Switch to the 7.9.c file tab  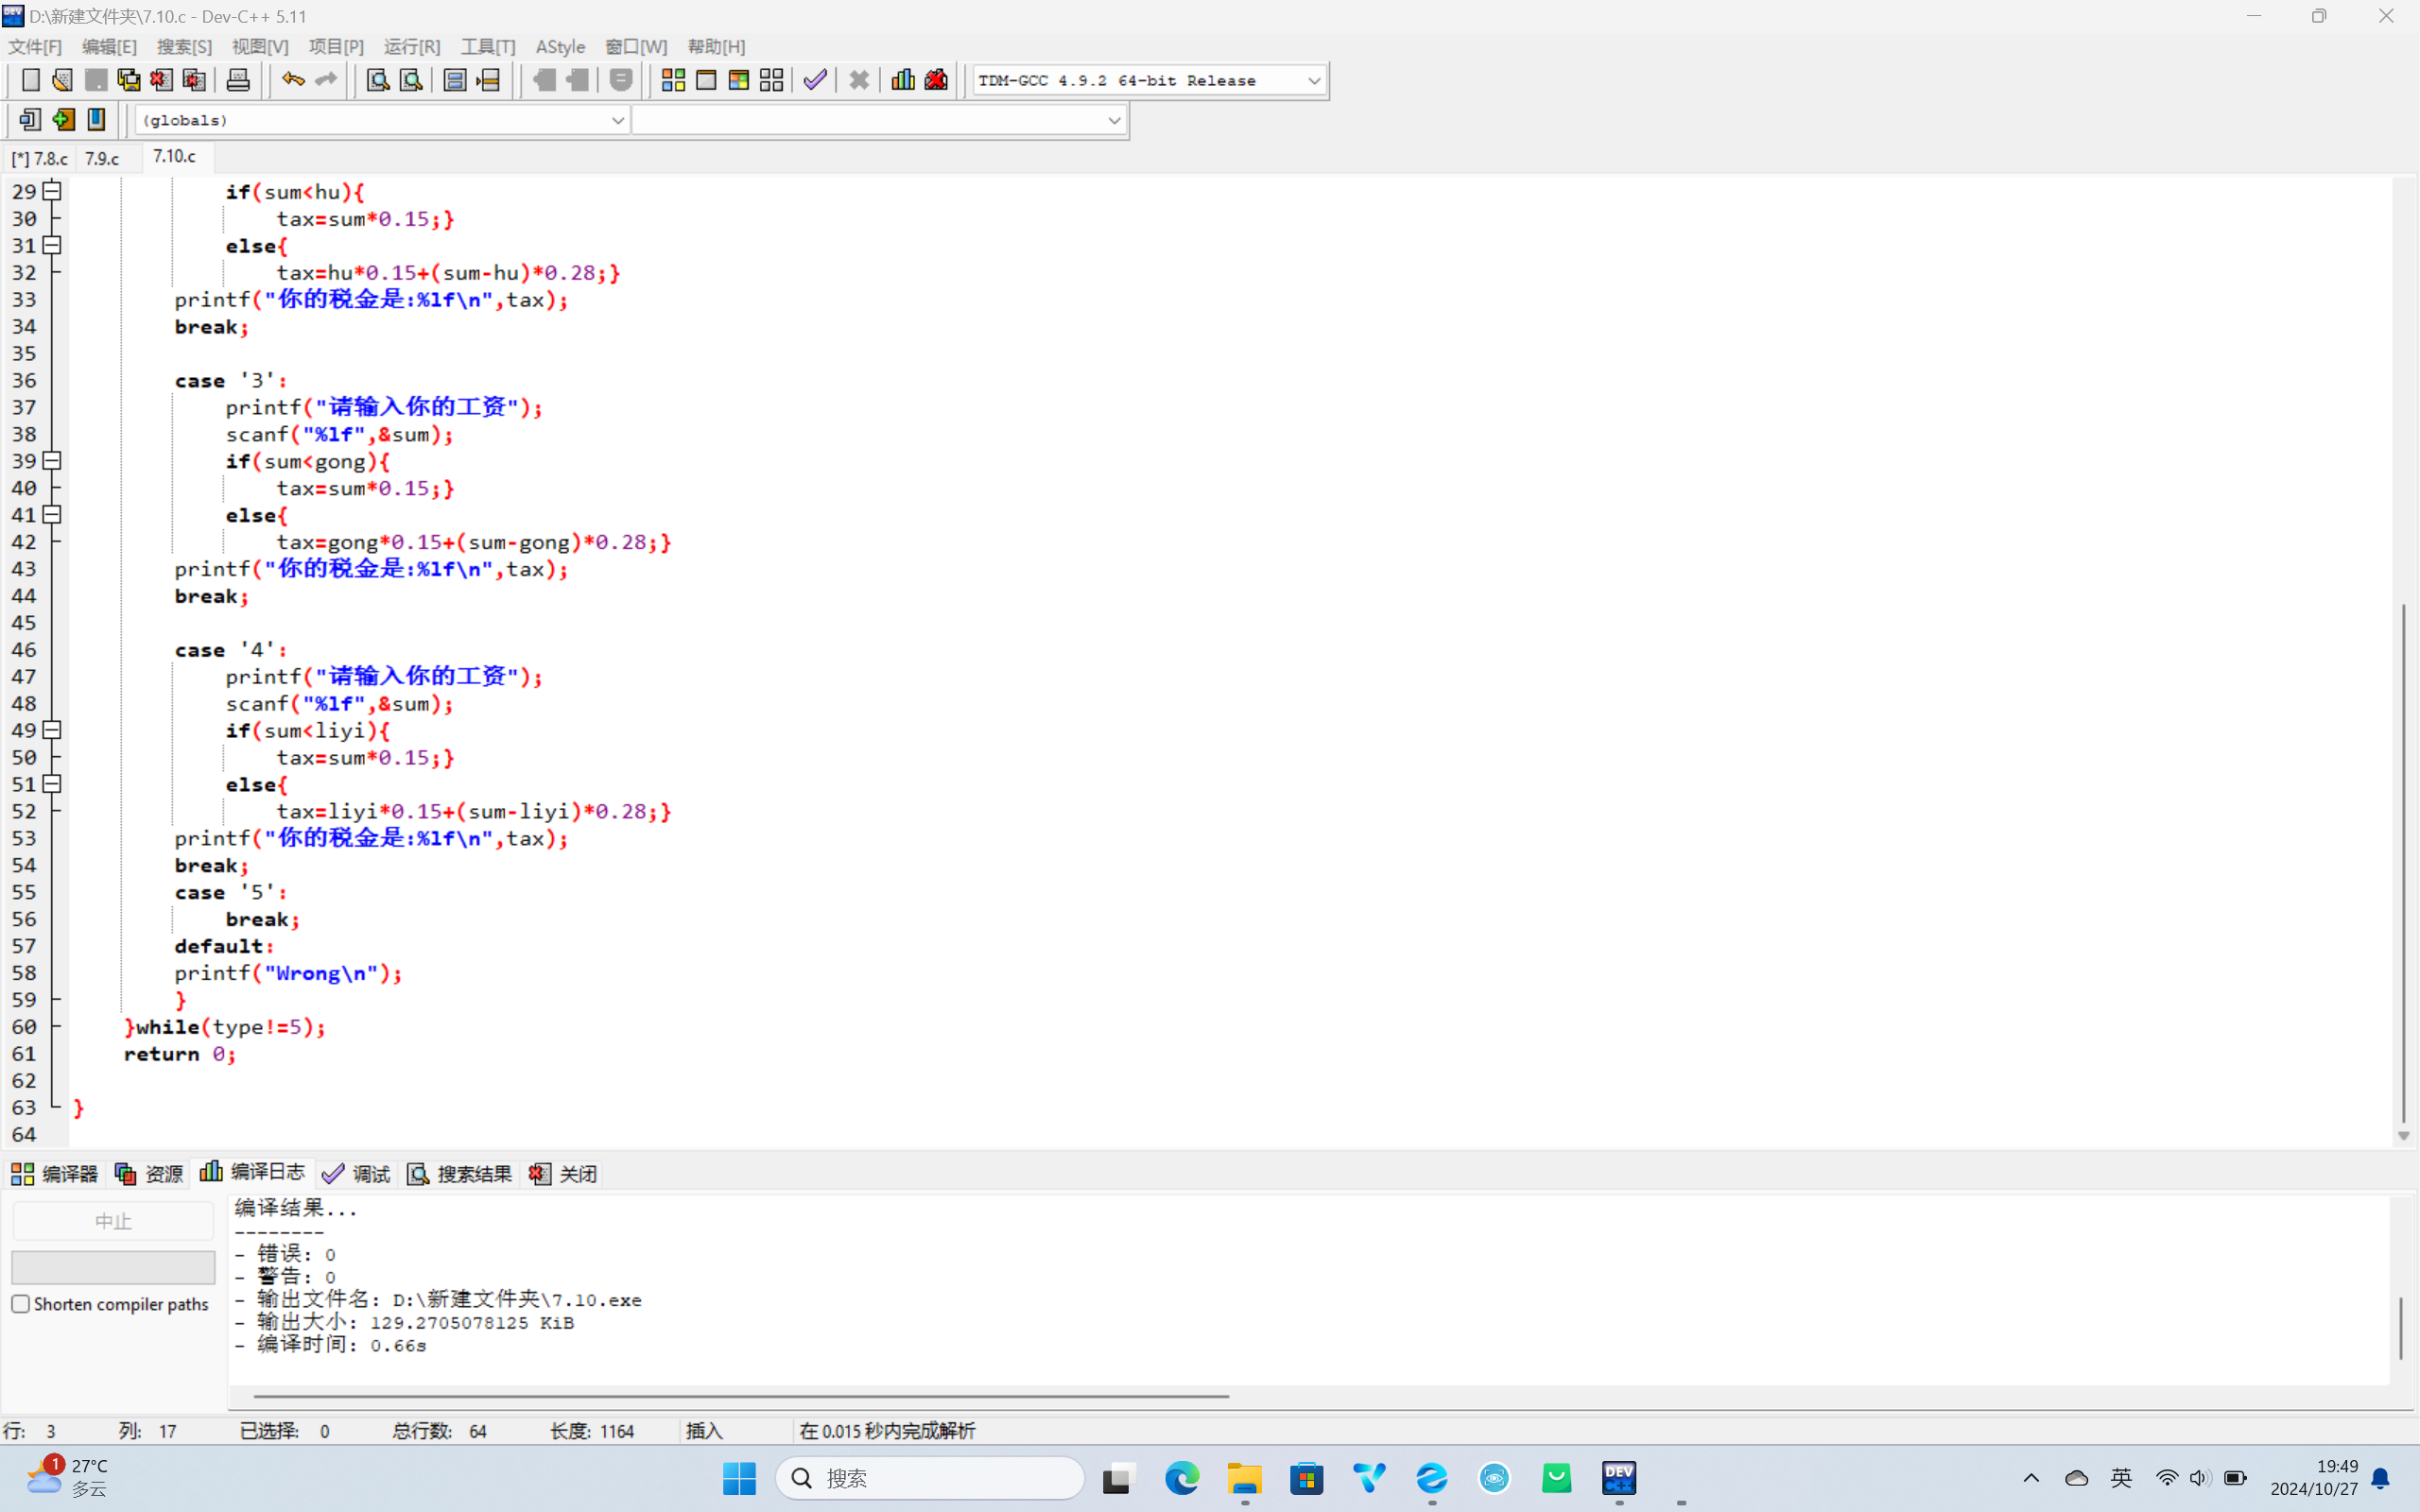[x=102, y=158]
